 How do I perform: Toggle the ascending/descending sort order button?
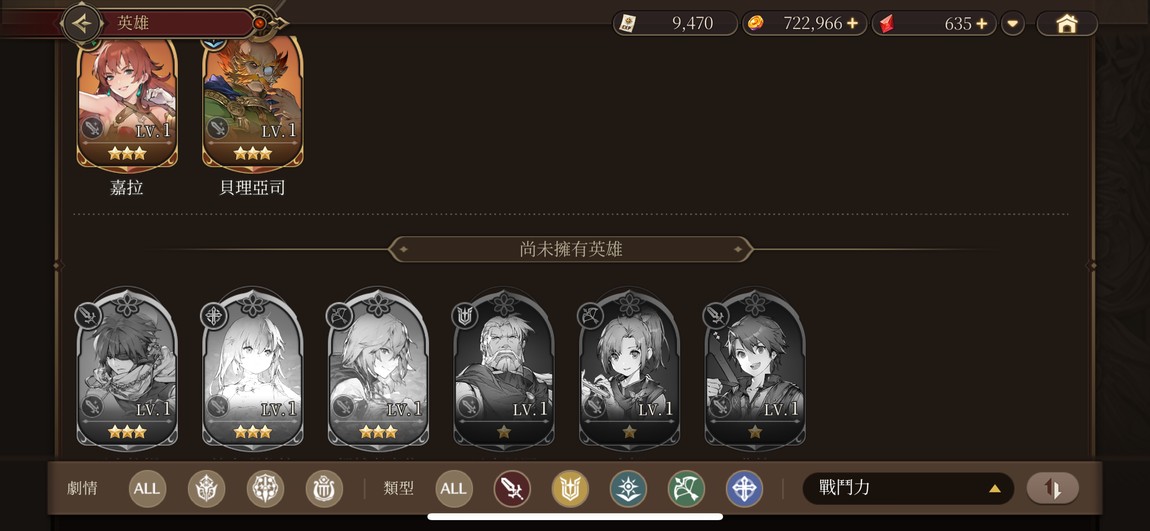(x=1052, y=488)
